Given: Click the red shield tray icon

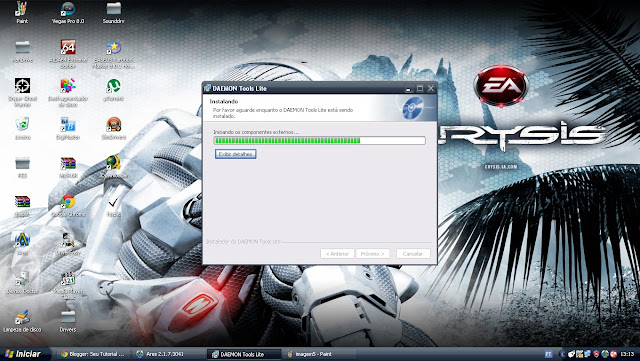Looking at the screenshot, I should [596, 354].
